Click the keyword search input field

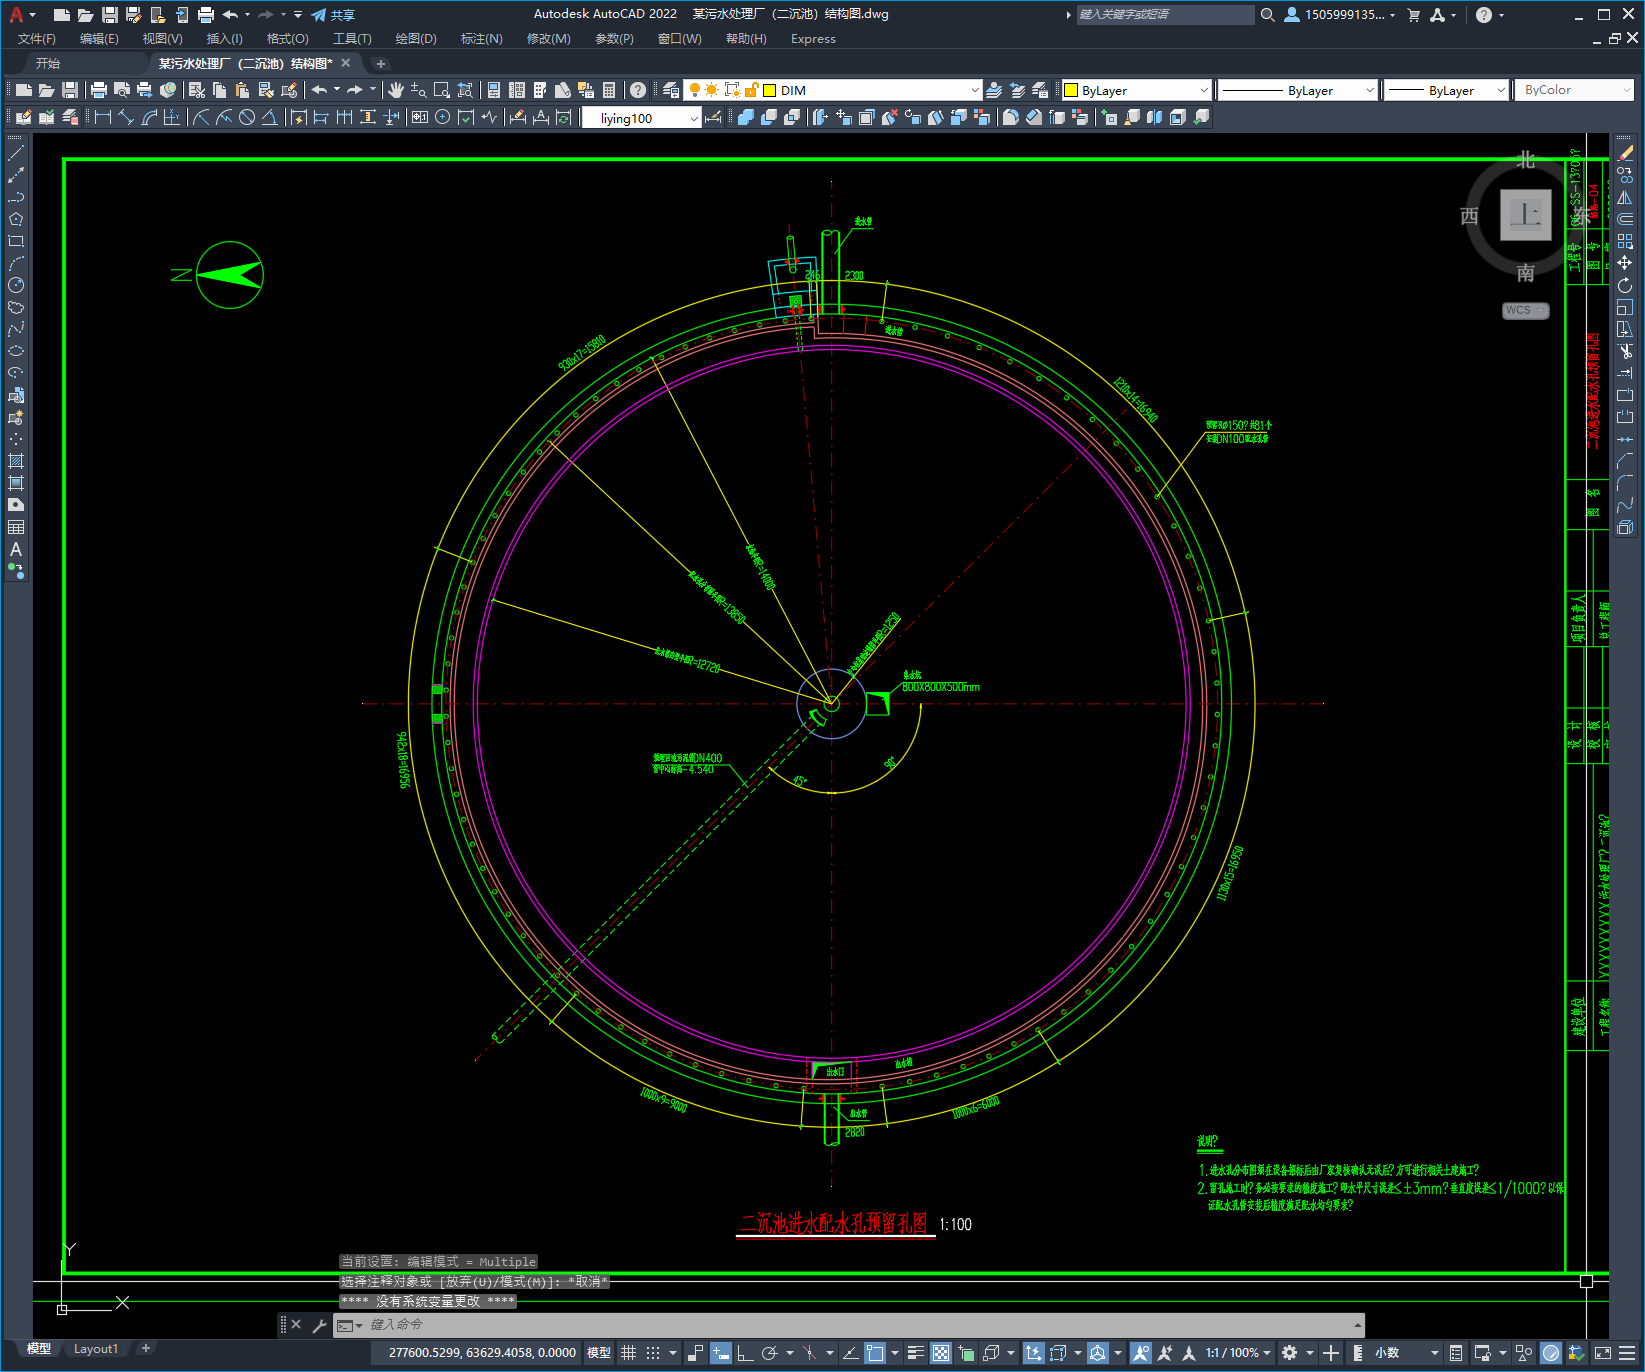click(1165, 14)
